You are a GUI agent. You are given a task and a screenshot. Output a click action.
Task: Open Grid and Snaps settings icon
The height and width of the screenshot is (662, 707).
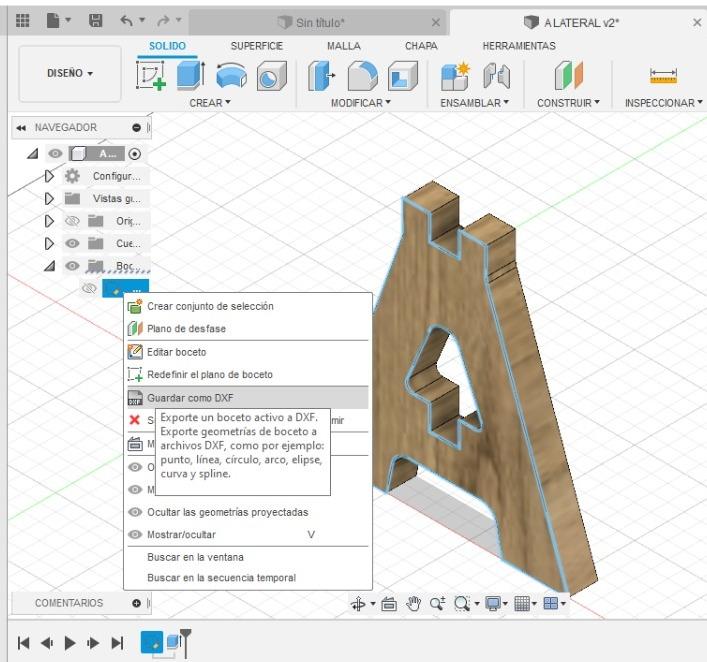pyautogui.click(x=522, y=603)
